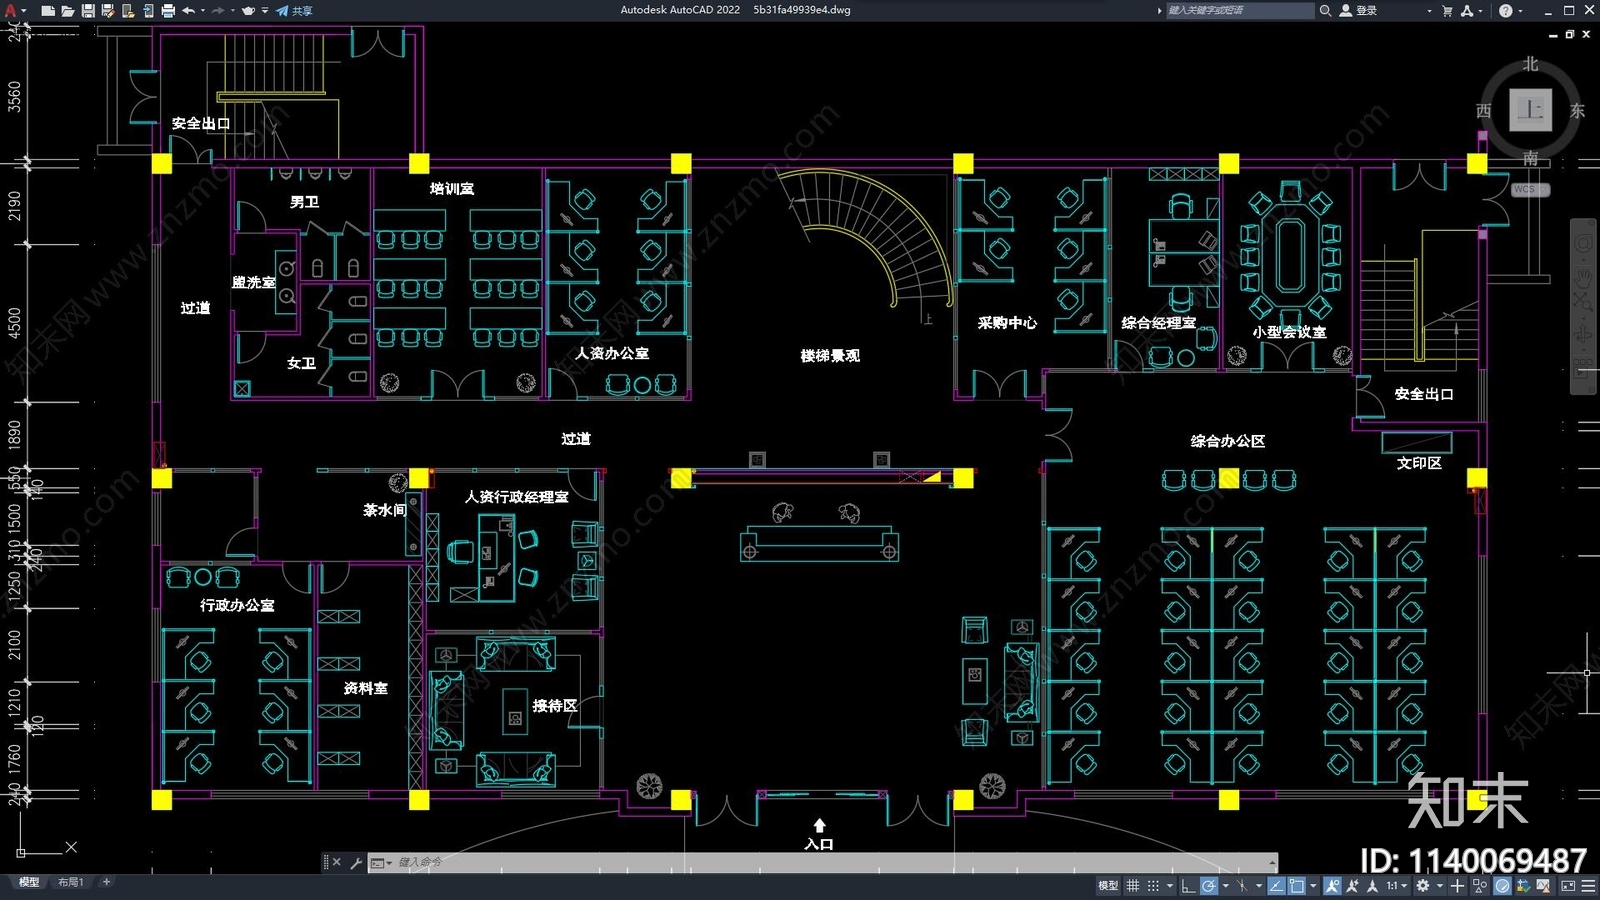Undo the last action
The image size is (1600, 900).
tap(188, 10)
